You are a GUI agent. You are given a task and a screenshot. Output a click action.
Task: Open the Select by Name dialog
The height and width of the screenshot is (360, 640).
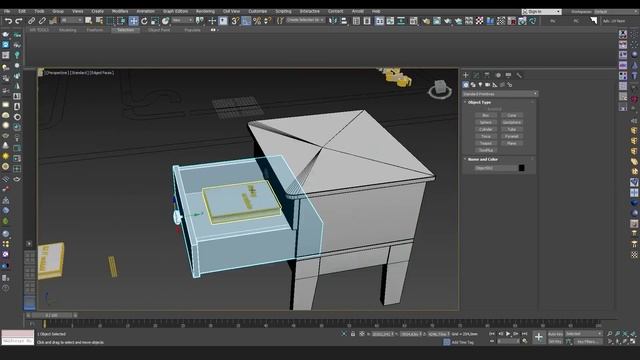tap(99, 21)
